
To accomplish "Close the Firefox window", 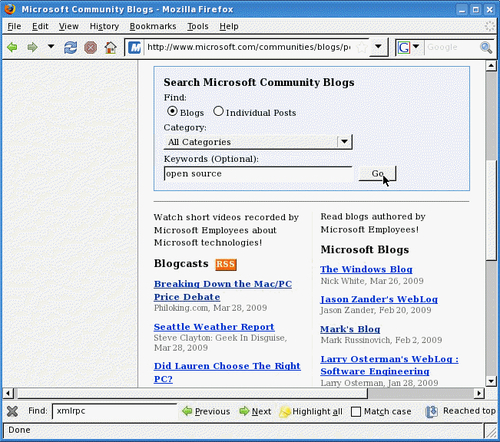I will click(489, 10).
